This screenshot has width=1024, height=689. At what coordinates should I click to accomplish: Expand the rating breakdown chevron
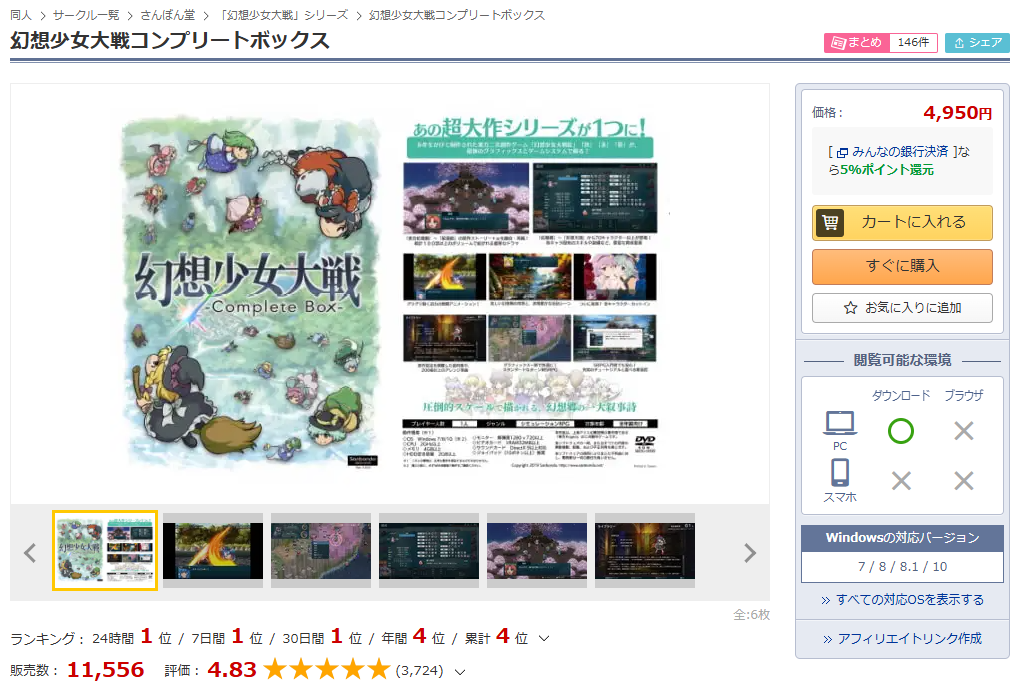pos(460,671)
